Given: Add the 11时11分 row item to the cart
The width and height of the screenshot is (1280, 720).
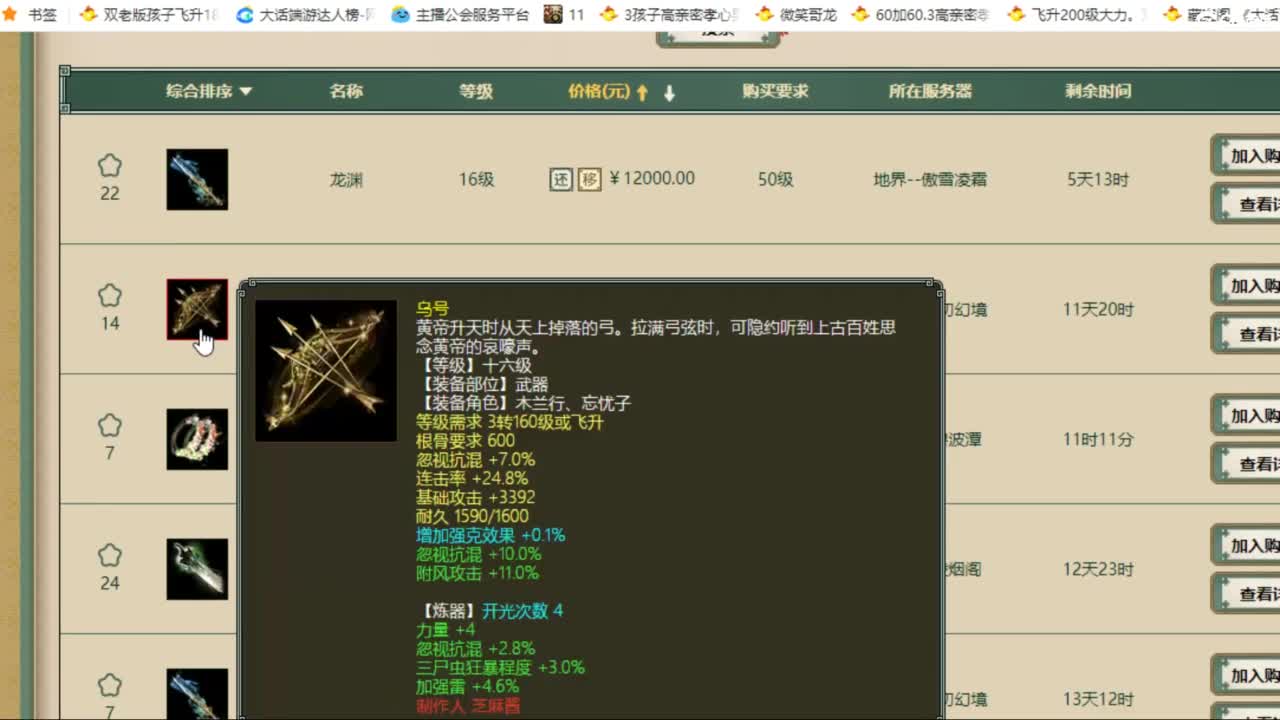Looking at the screenshot, I should pos(1246,415).
